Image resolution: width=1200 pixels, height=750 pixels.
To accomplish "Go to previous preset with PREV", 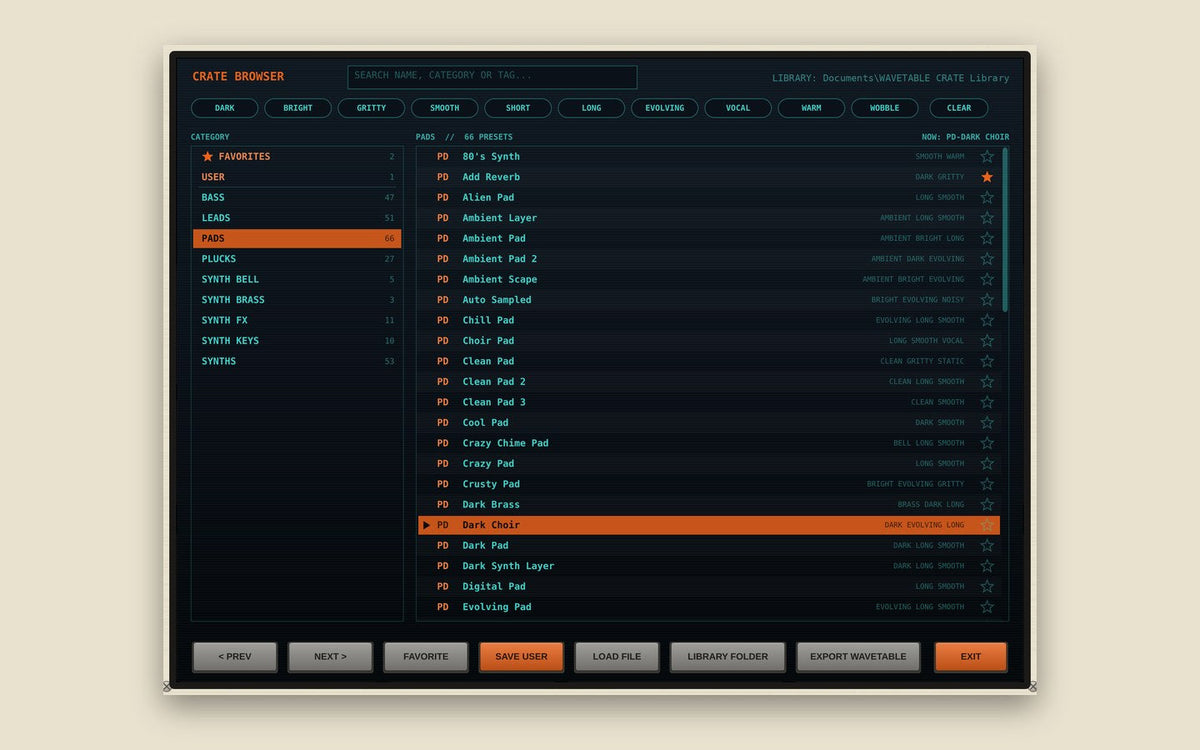I will point(235,657).
